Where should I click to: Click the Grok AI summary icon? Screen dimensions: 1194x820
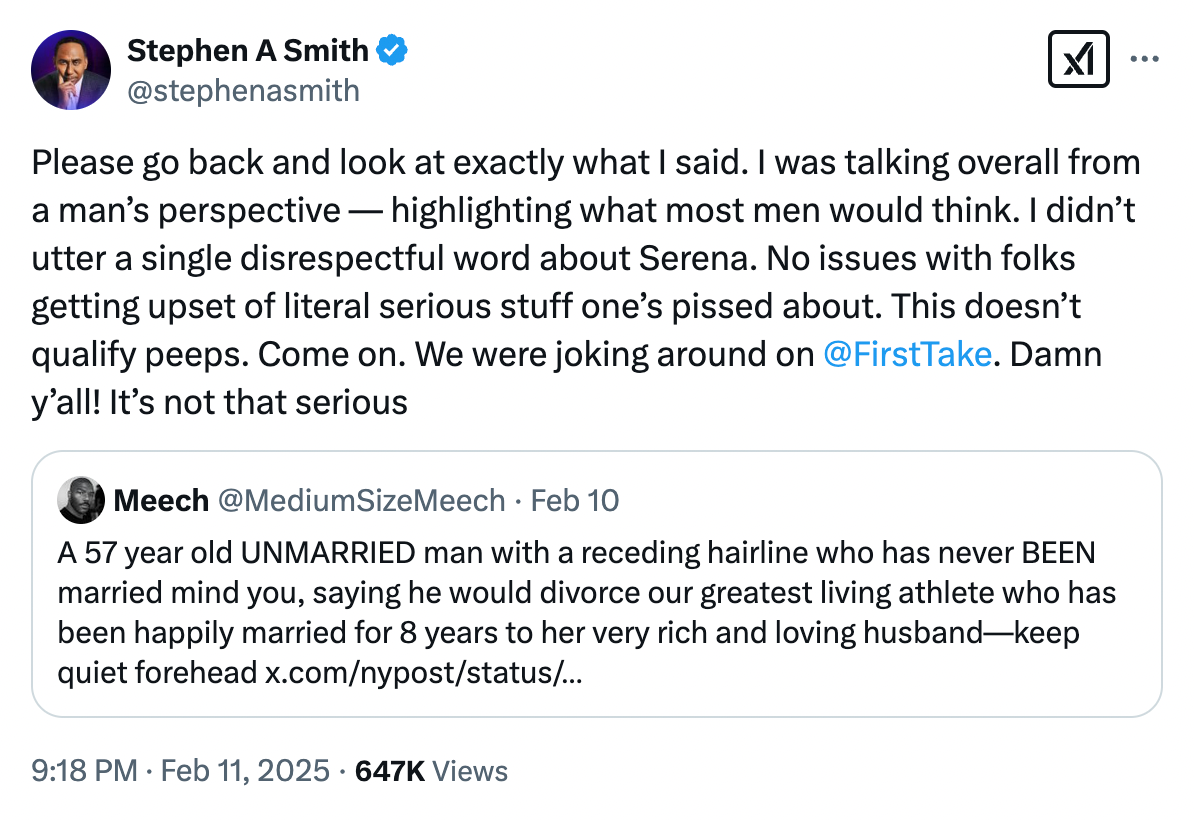1078,59
